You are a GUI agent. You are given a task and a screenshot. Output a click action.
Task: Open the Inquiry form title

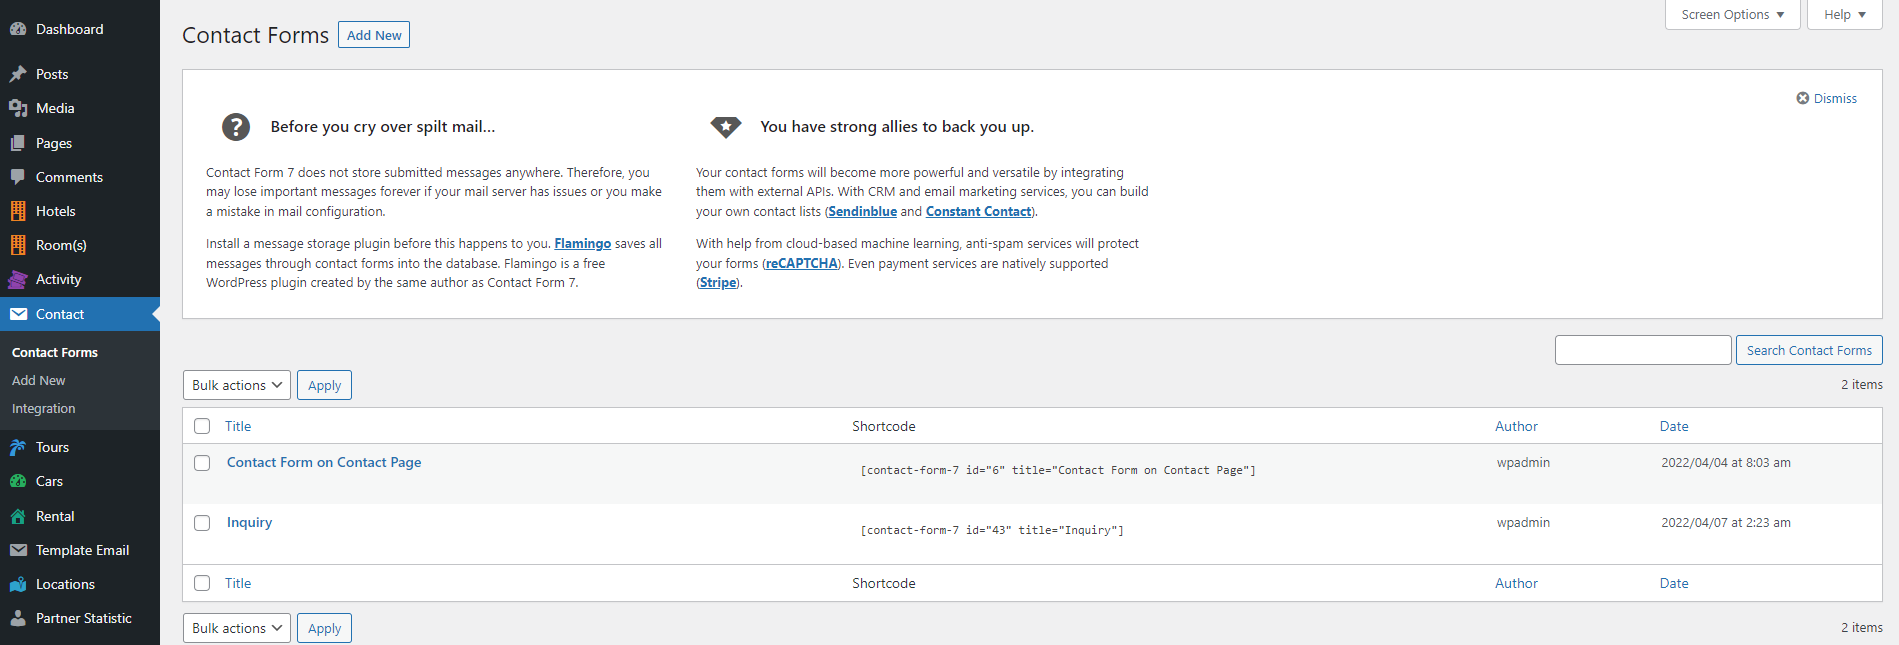tap(249, 522)
